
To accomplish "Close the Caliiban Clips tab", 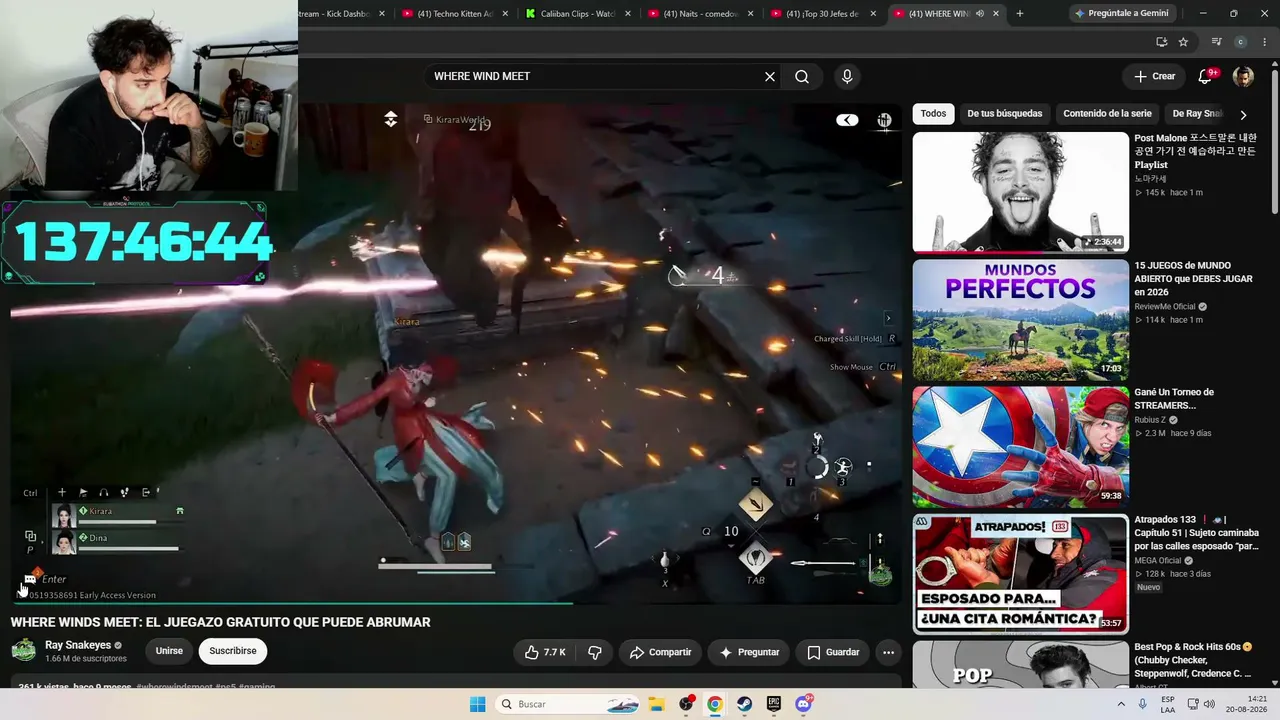I will coord(628,14).
